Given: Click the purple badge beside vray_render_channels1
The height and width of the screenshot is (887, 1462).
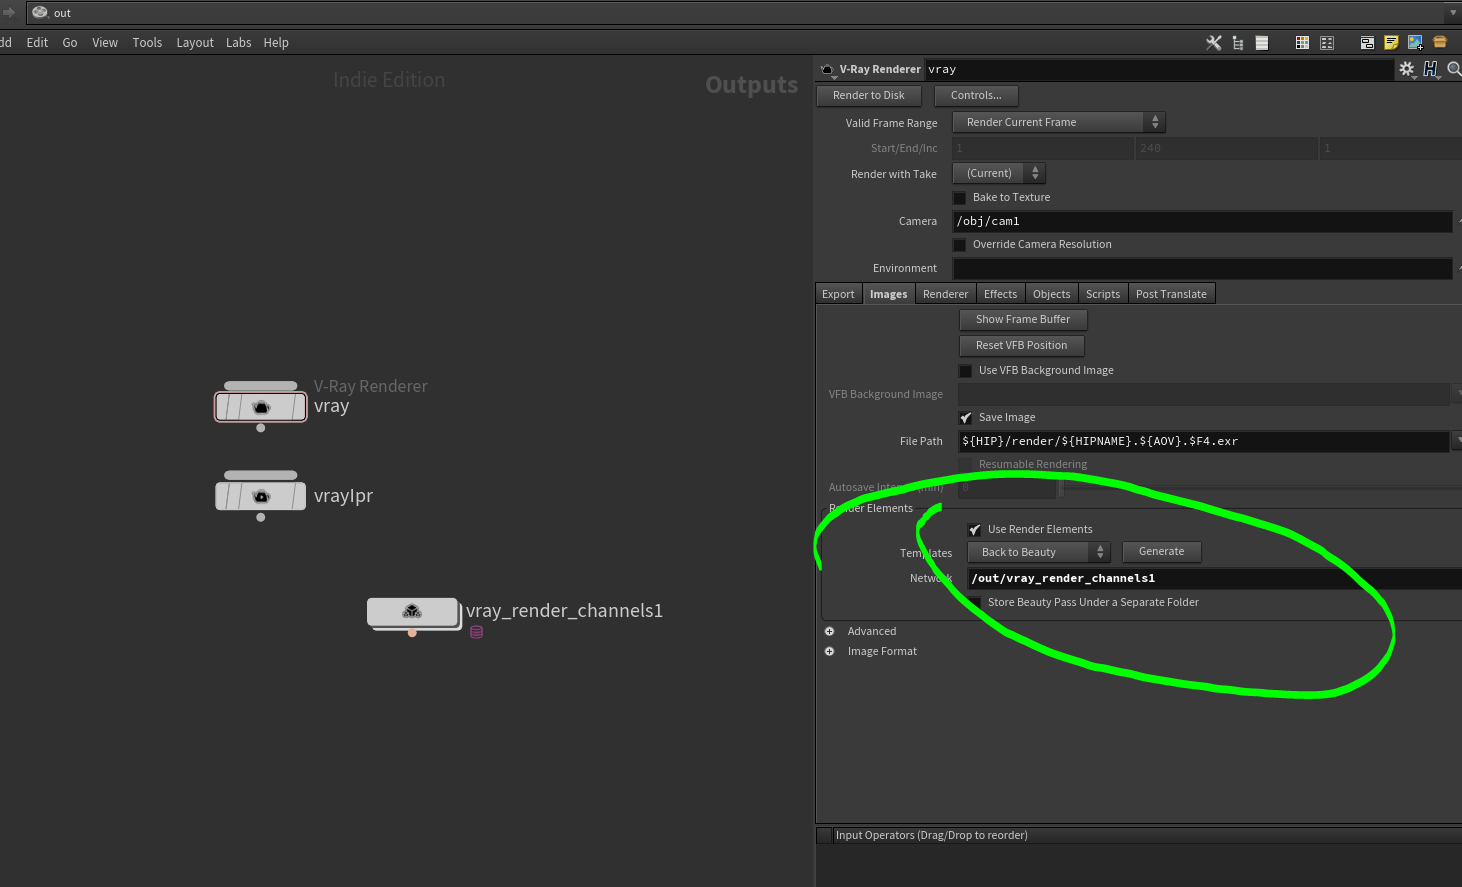Looking at the screenshot, I should [x=477, y=632].
